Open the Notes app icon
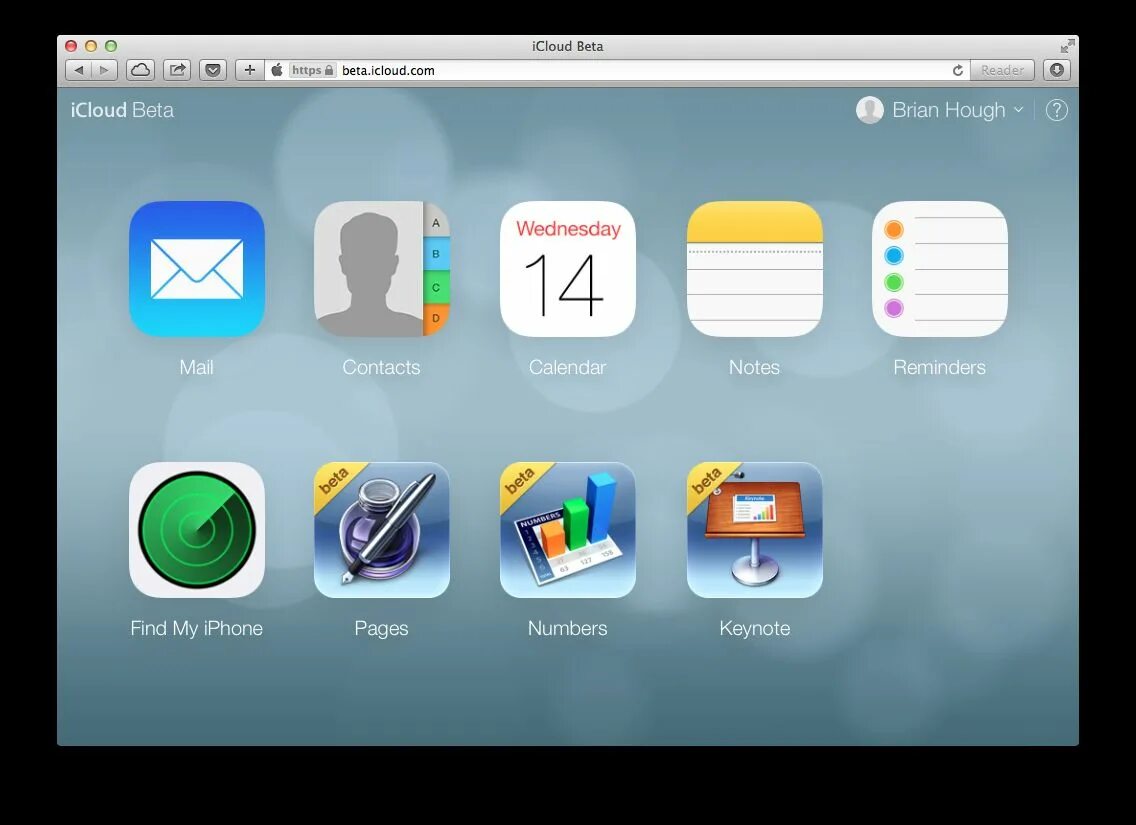Viewport: 1136px width, 825px height. [x=754, y=269]
